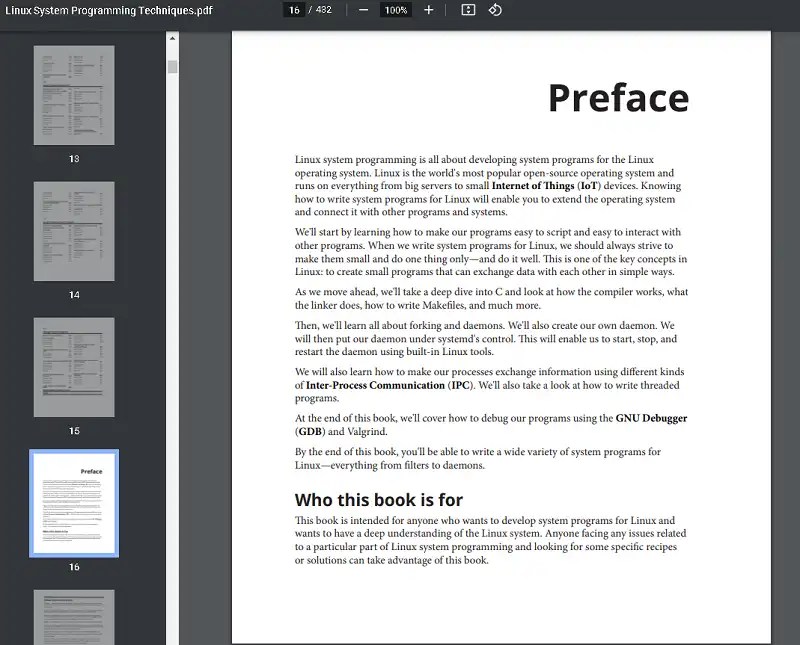
Task: Select the partially visible page 17 thumbnail
Action: (72, 618)
